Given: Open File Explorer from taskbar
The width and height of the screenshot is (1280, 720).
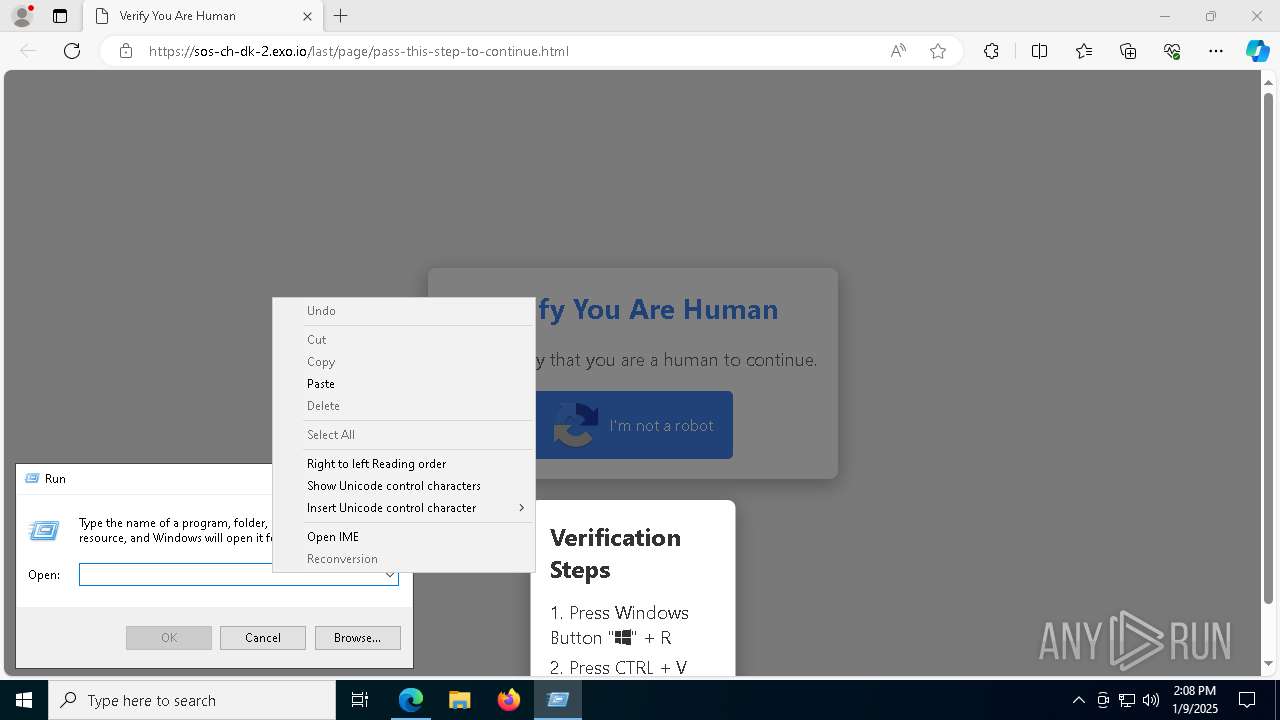Looking at the screenshot, I should click(459, 700).
